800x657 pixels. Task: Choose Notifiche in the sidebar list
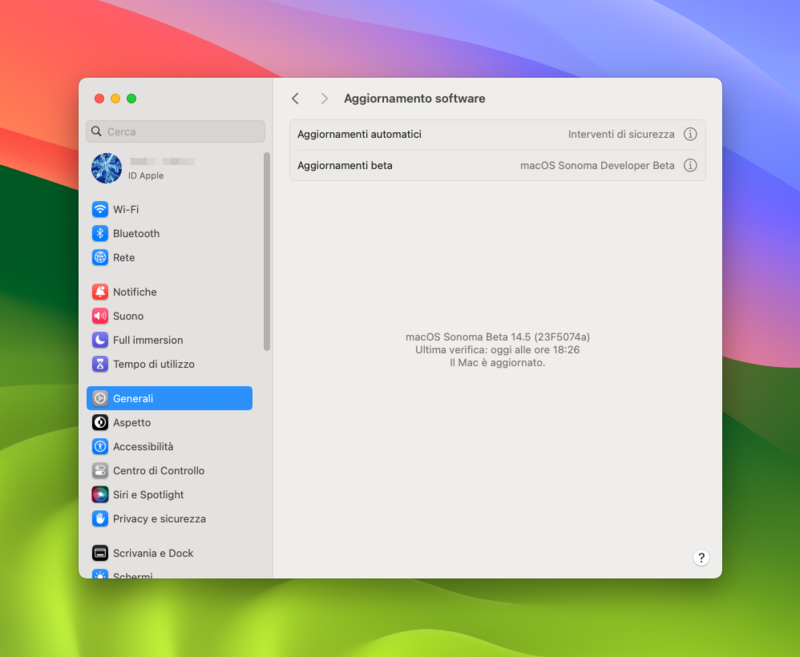(x=135, y=292)
